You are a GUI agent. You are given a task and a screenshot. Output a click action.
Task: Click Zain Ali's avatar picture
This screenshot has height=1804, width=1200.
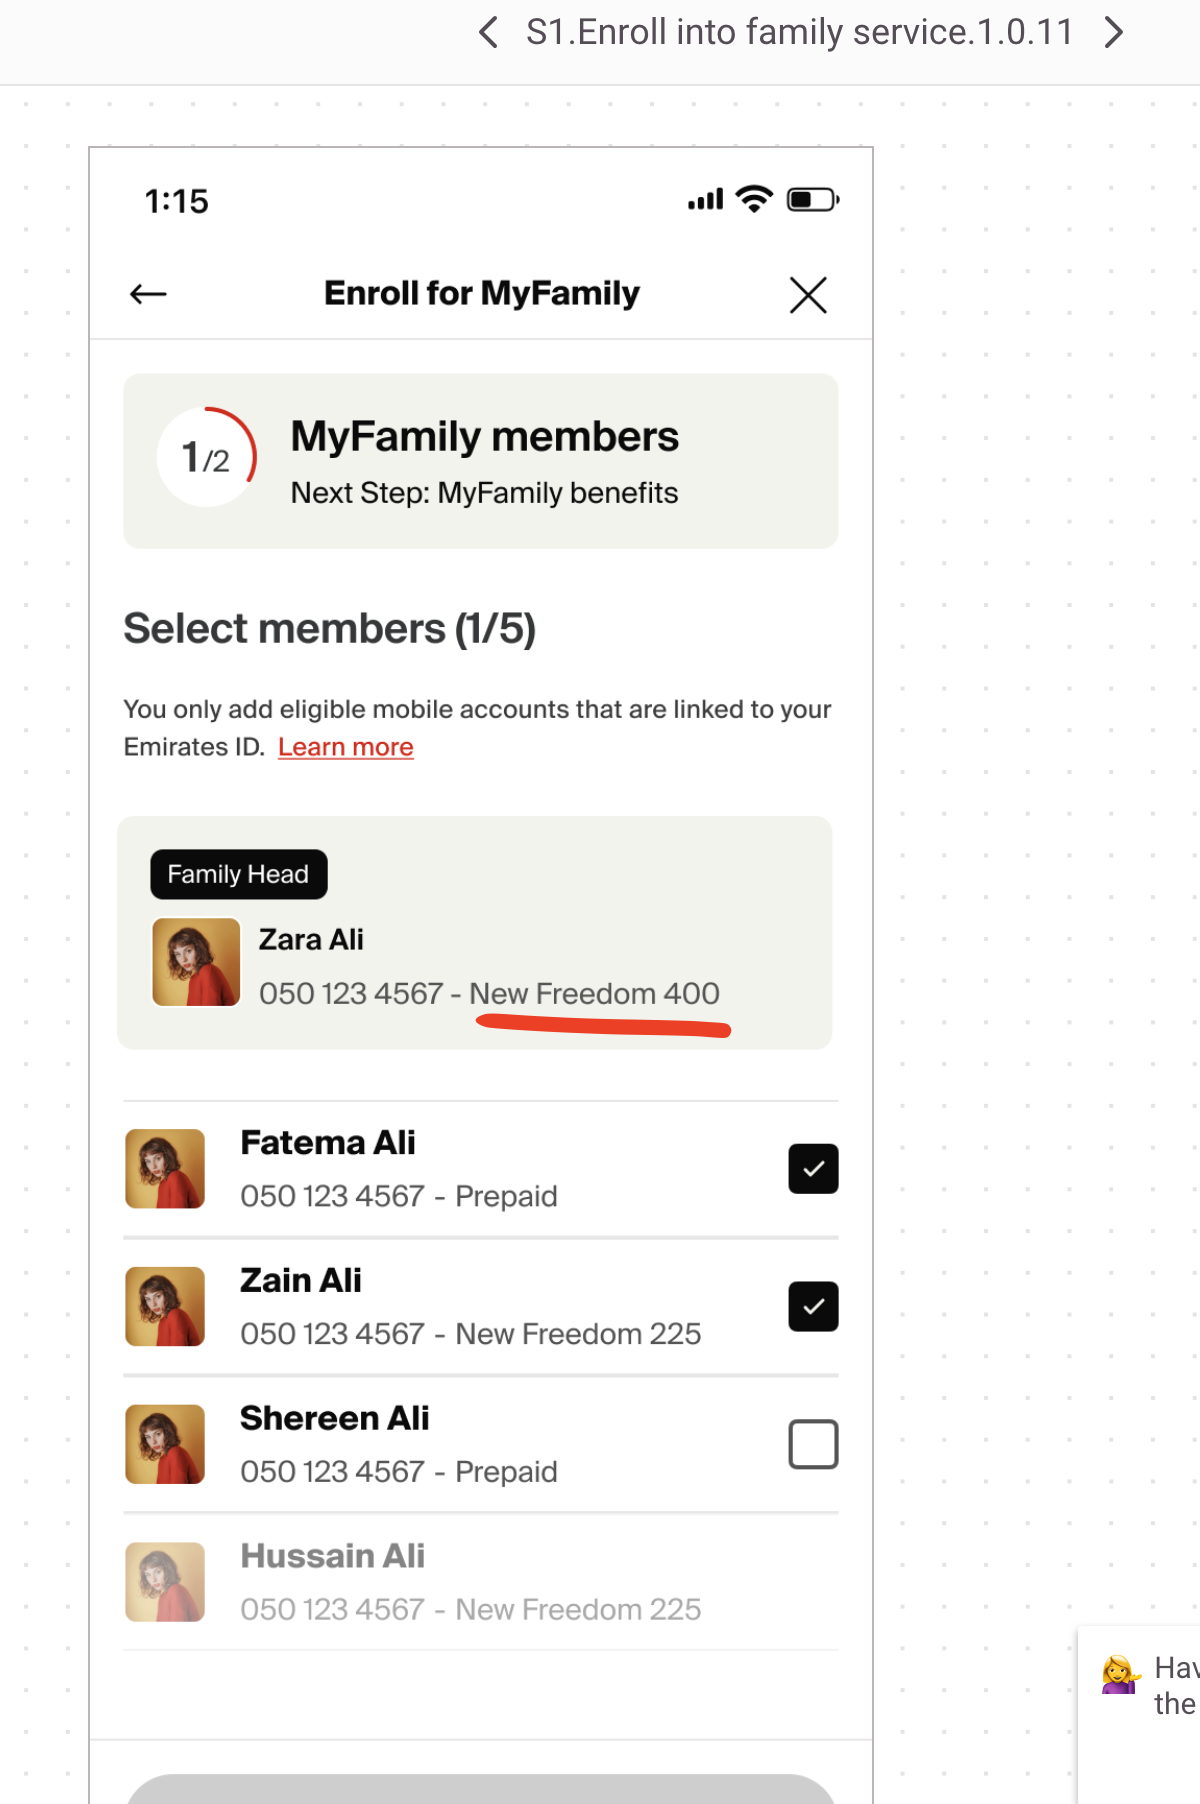(165, 1307)
